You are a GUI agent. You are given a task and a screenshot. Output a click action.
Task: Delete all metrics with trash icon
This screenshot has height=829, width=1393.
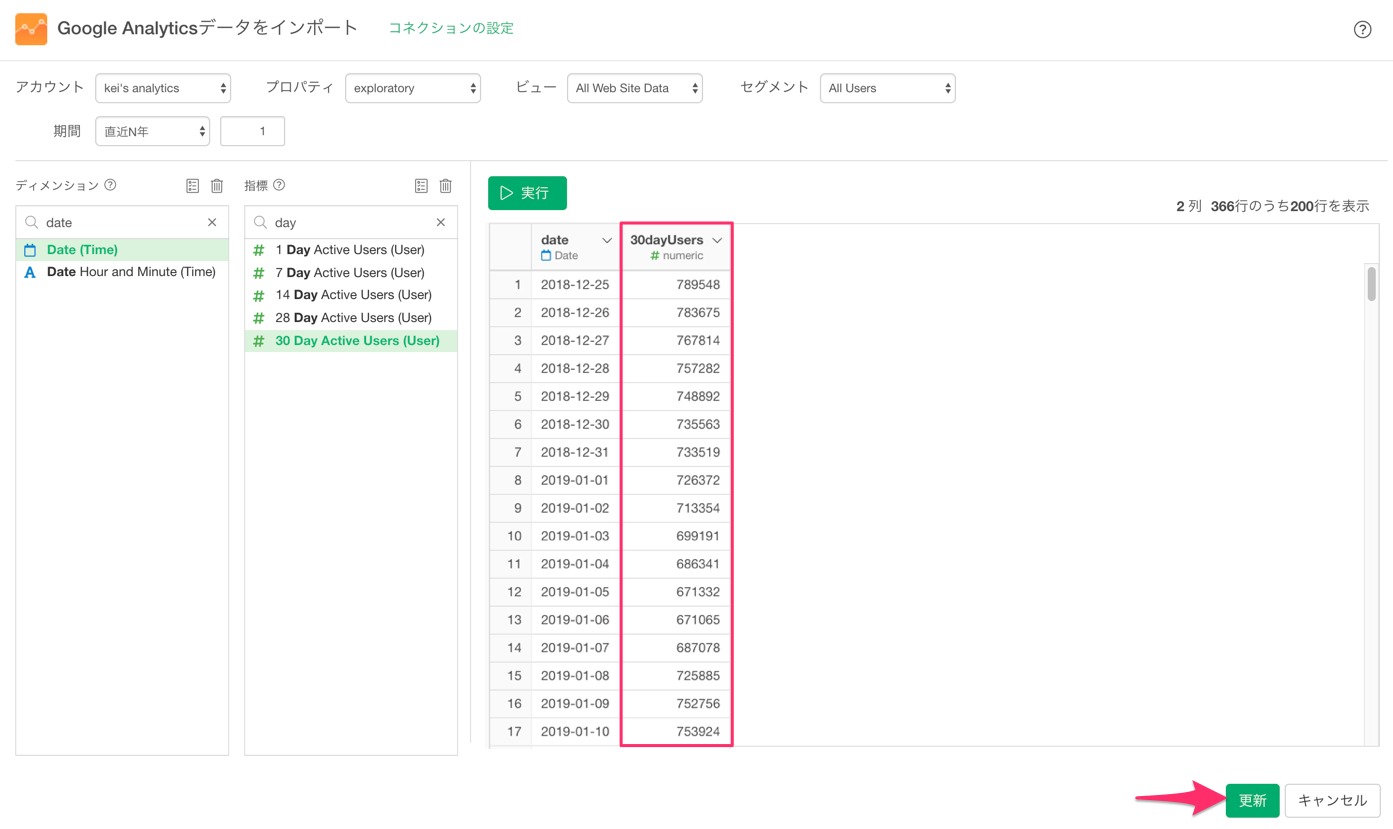click(446, 186)
